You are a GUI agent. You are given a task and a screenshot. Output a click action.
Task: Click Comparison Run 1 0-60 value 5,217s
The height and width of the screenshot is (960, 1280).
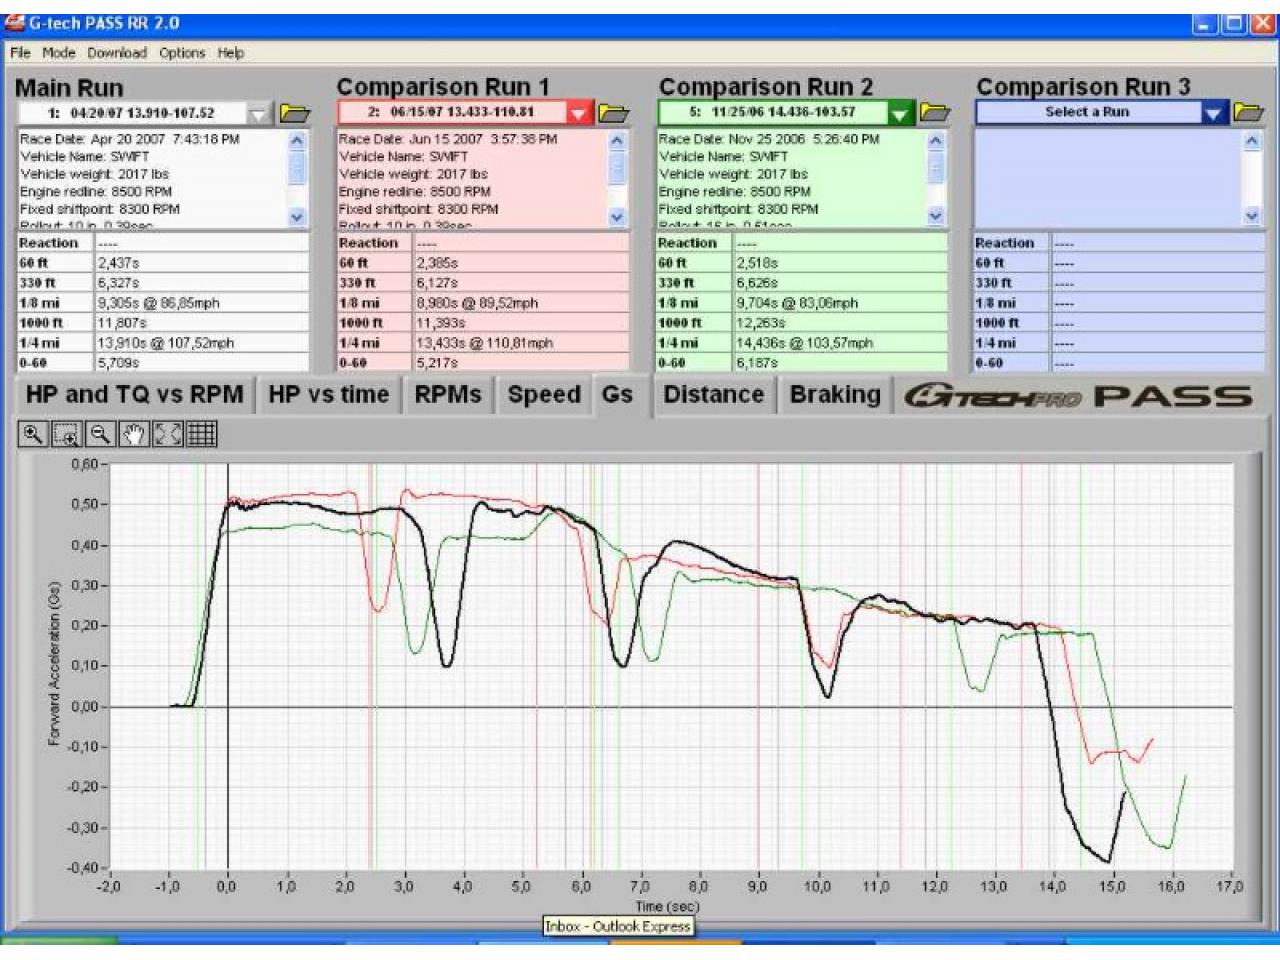tap(437, 363)
